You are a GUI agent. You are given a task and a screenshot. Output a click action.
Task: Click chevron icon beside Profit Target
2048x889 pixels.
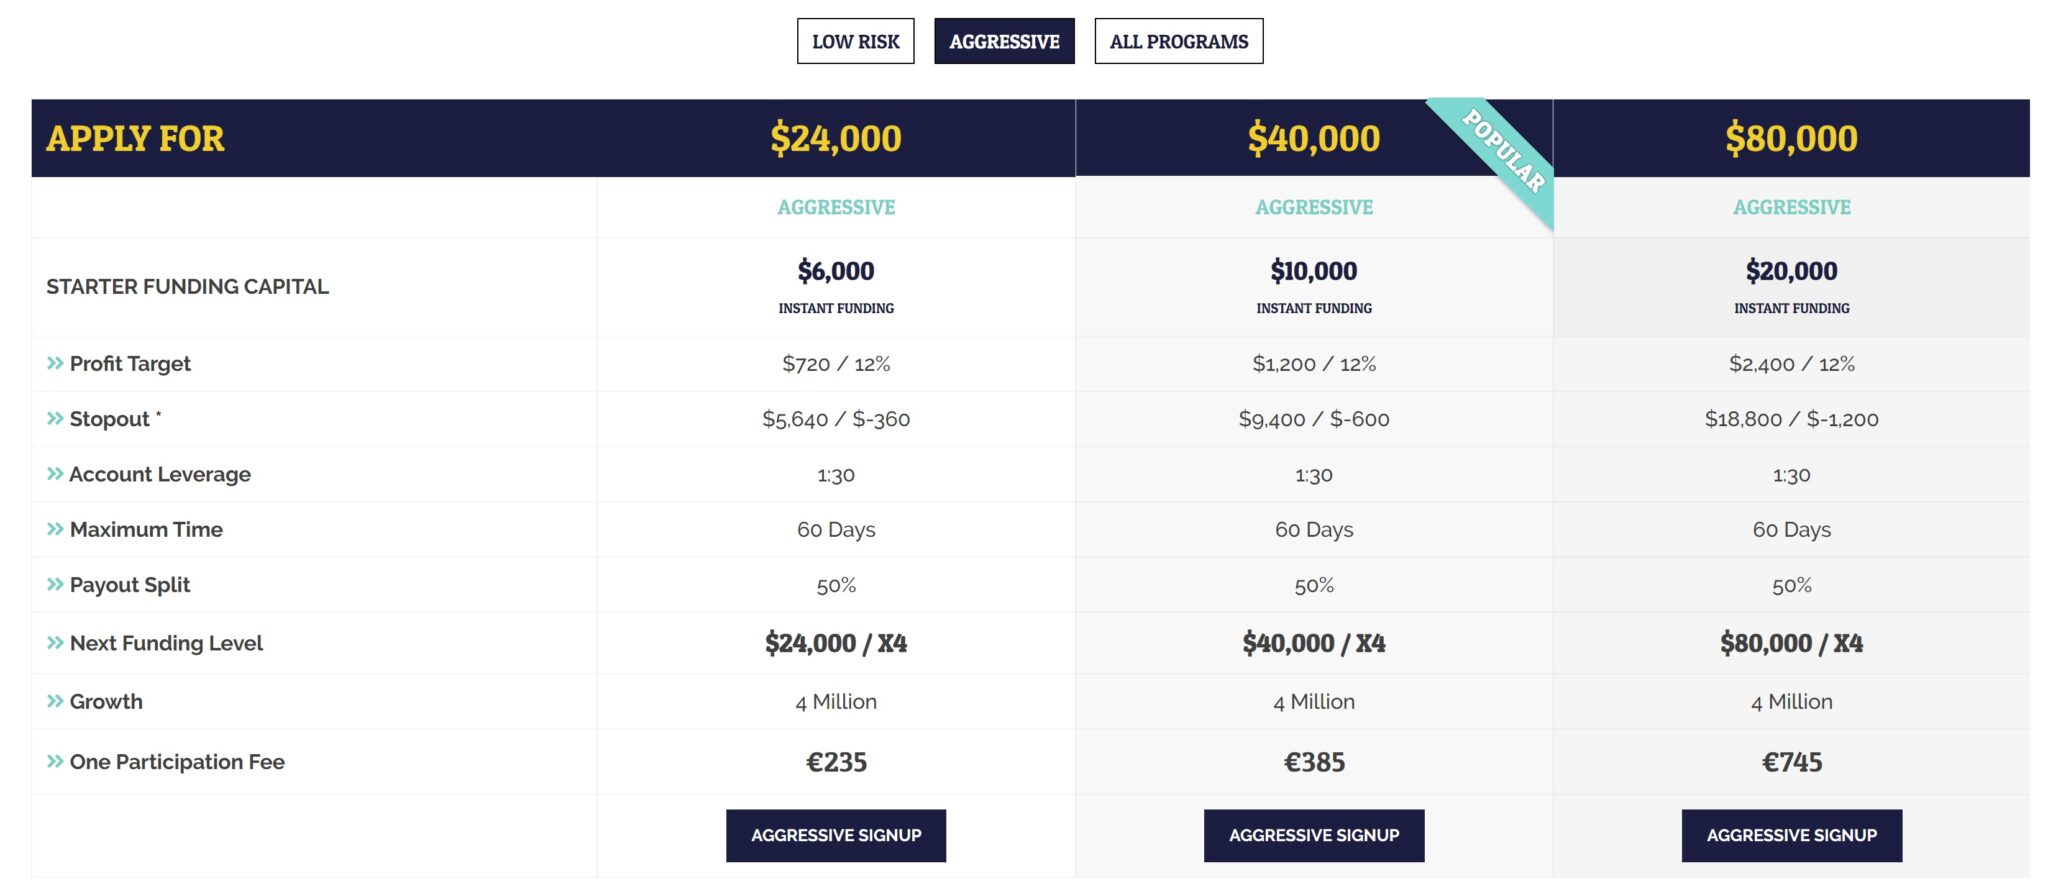pos(55,364)
